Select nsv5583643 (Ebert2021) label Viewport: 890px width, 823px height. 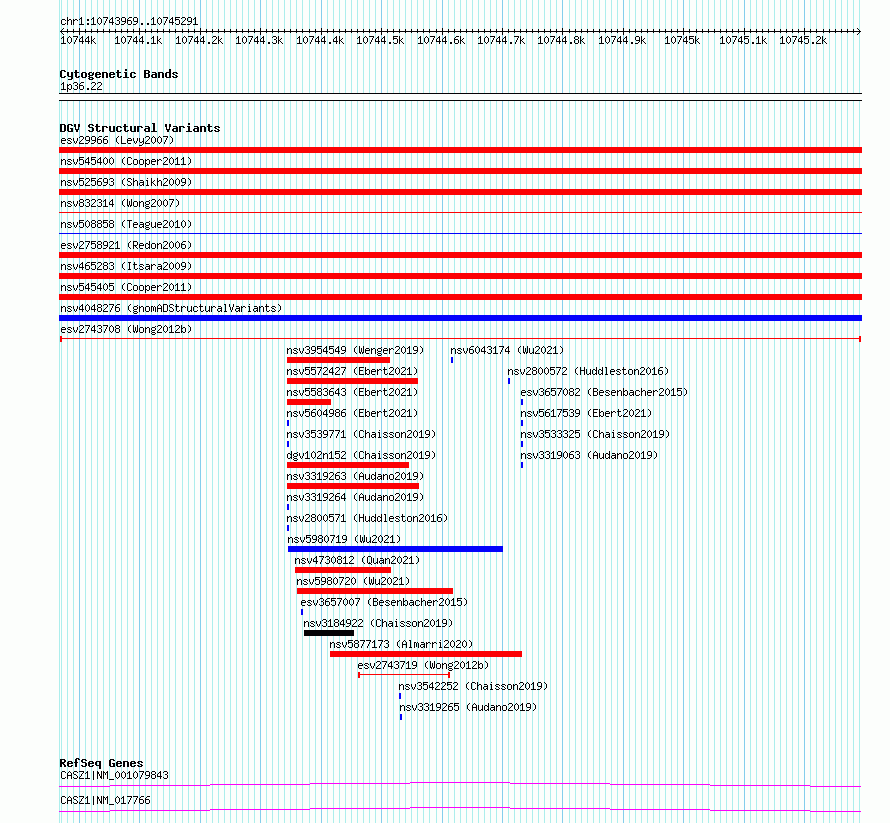[352, 392]
